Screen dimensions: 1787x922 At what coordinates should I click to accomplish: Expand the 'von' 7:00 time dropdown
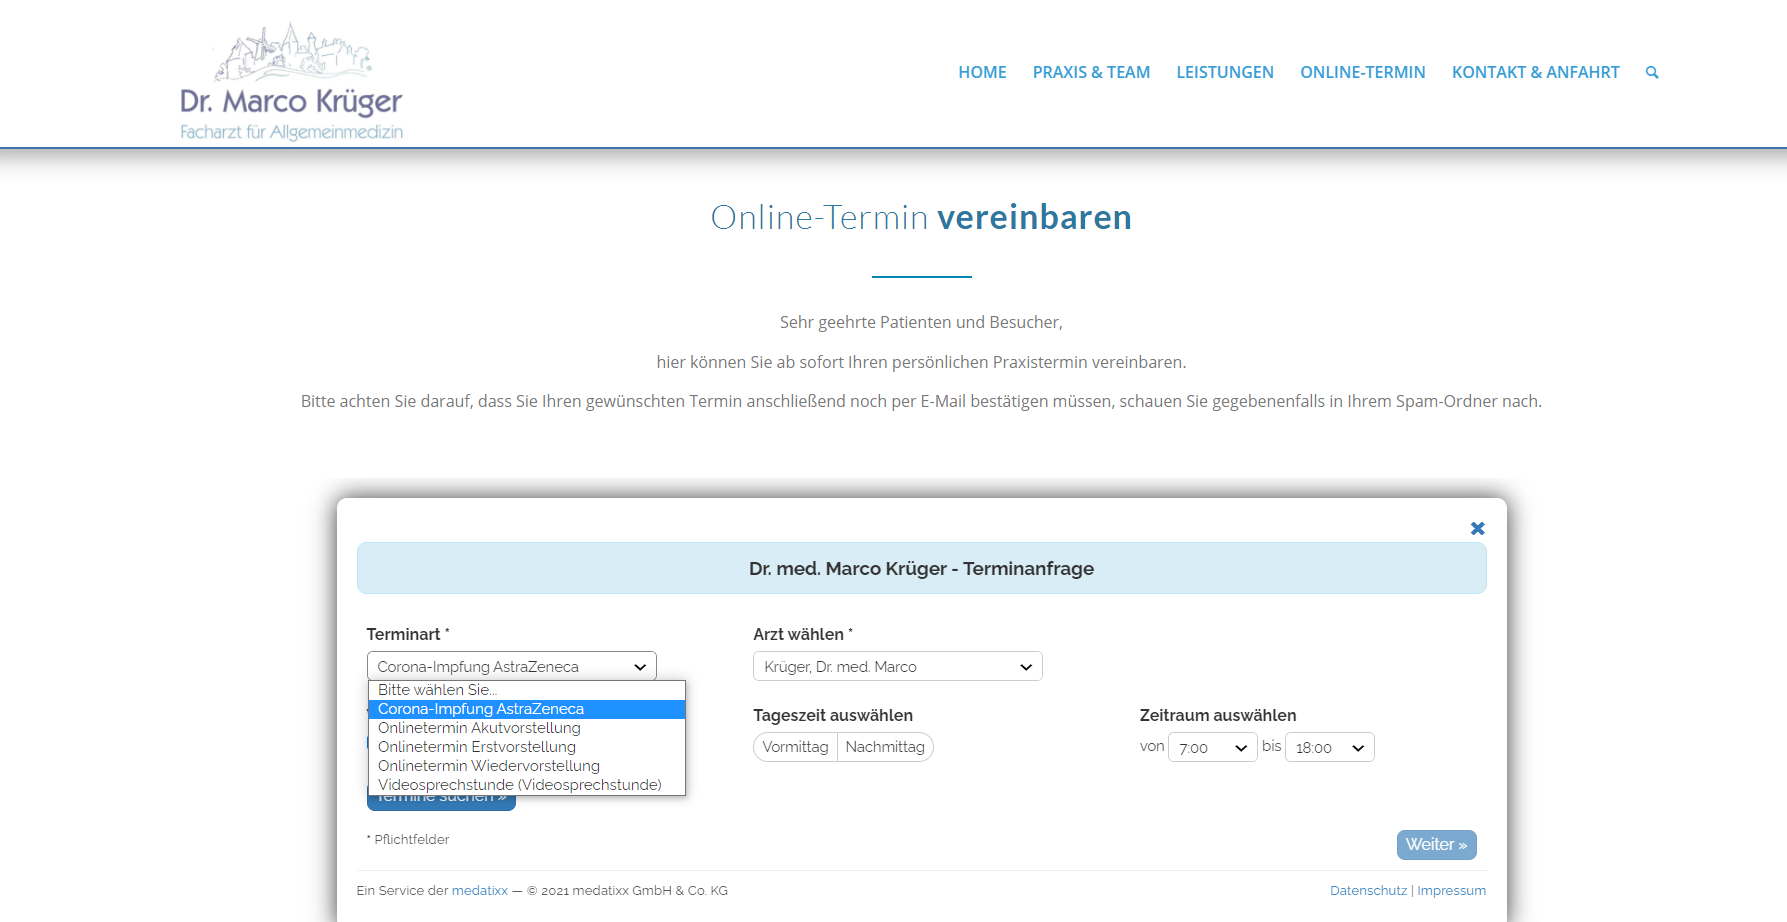[x=1213, y=747]
